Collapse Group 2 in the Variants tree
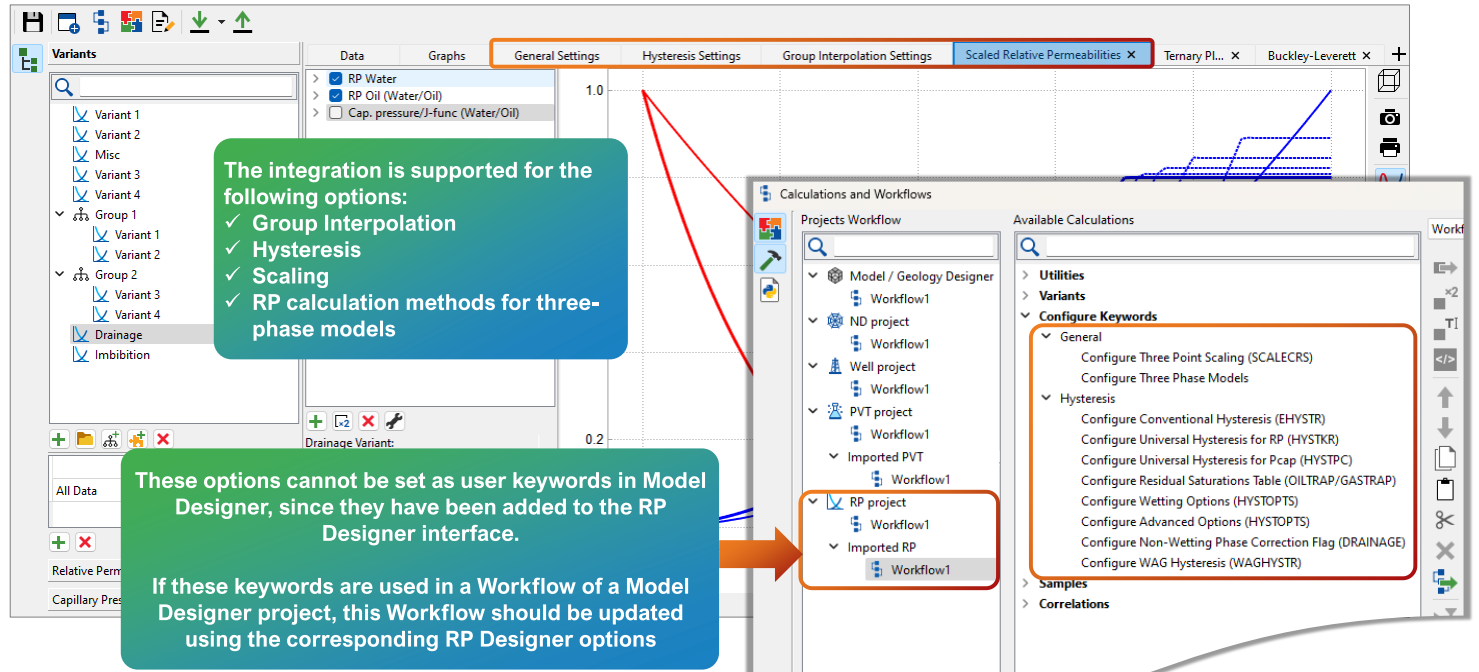Image resolution: width=1479 pixels, height=672 pixels. click(x=60, y=275)
